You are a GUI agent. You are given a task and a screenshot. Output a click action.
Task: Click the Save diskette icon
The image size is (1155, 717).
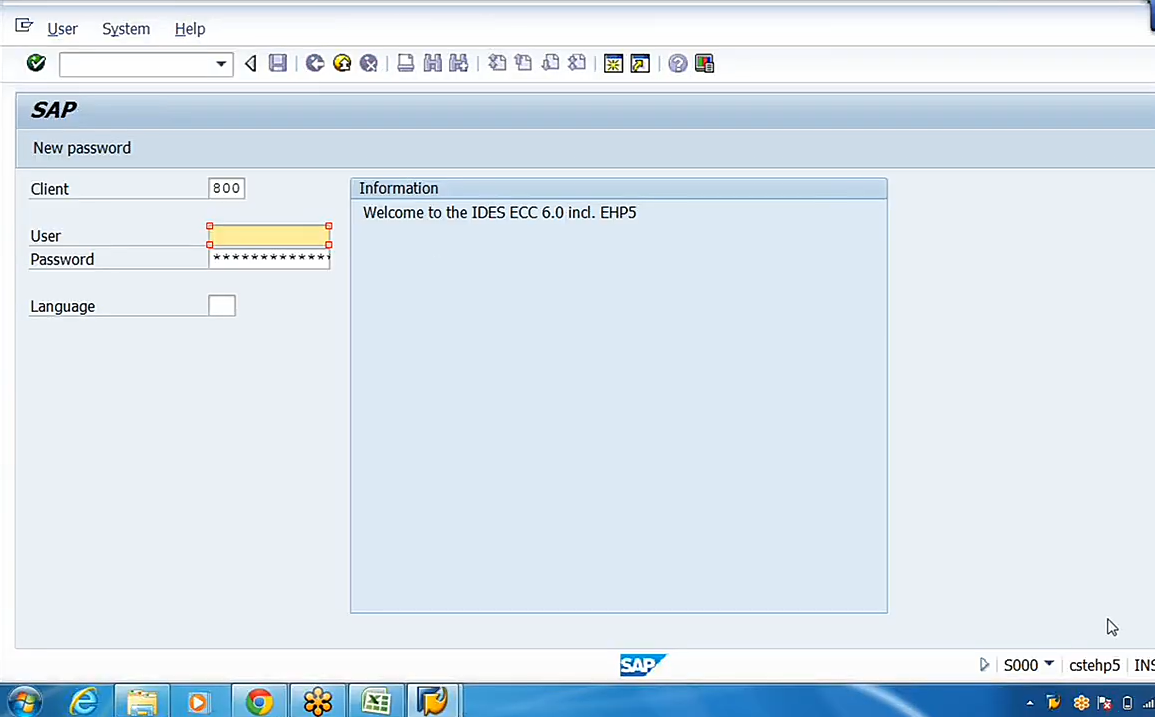(x=278, y=63)
